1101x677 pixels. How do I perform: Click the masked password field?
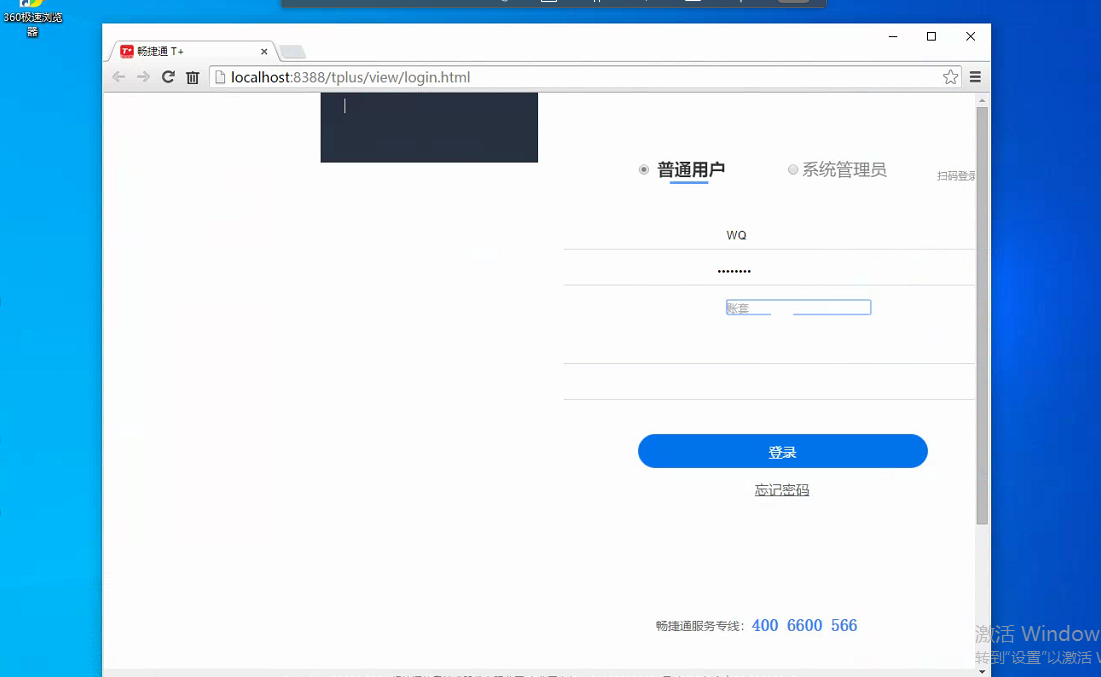click(769, 270)
